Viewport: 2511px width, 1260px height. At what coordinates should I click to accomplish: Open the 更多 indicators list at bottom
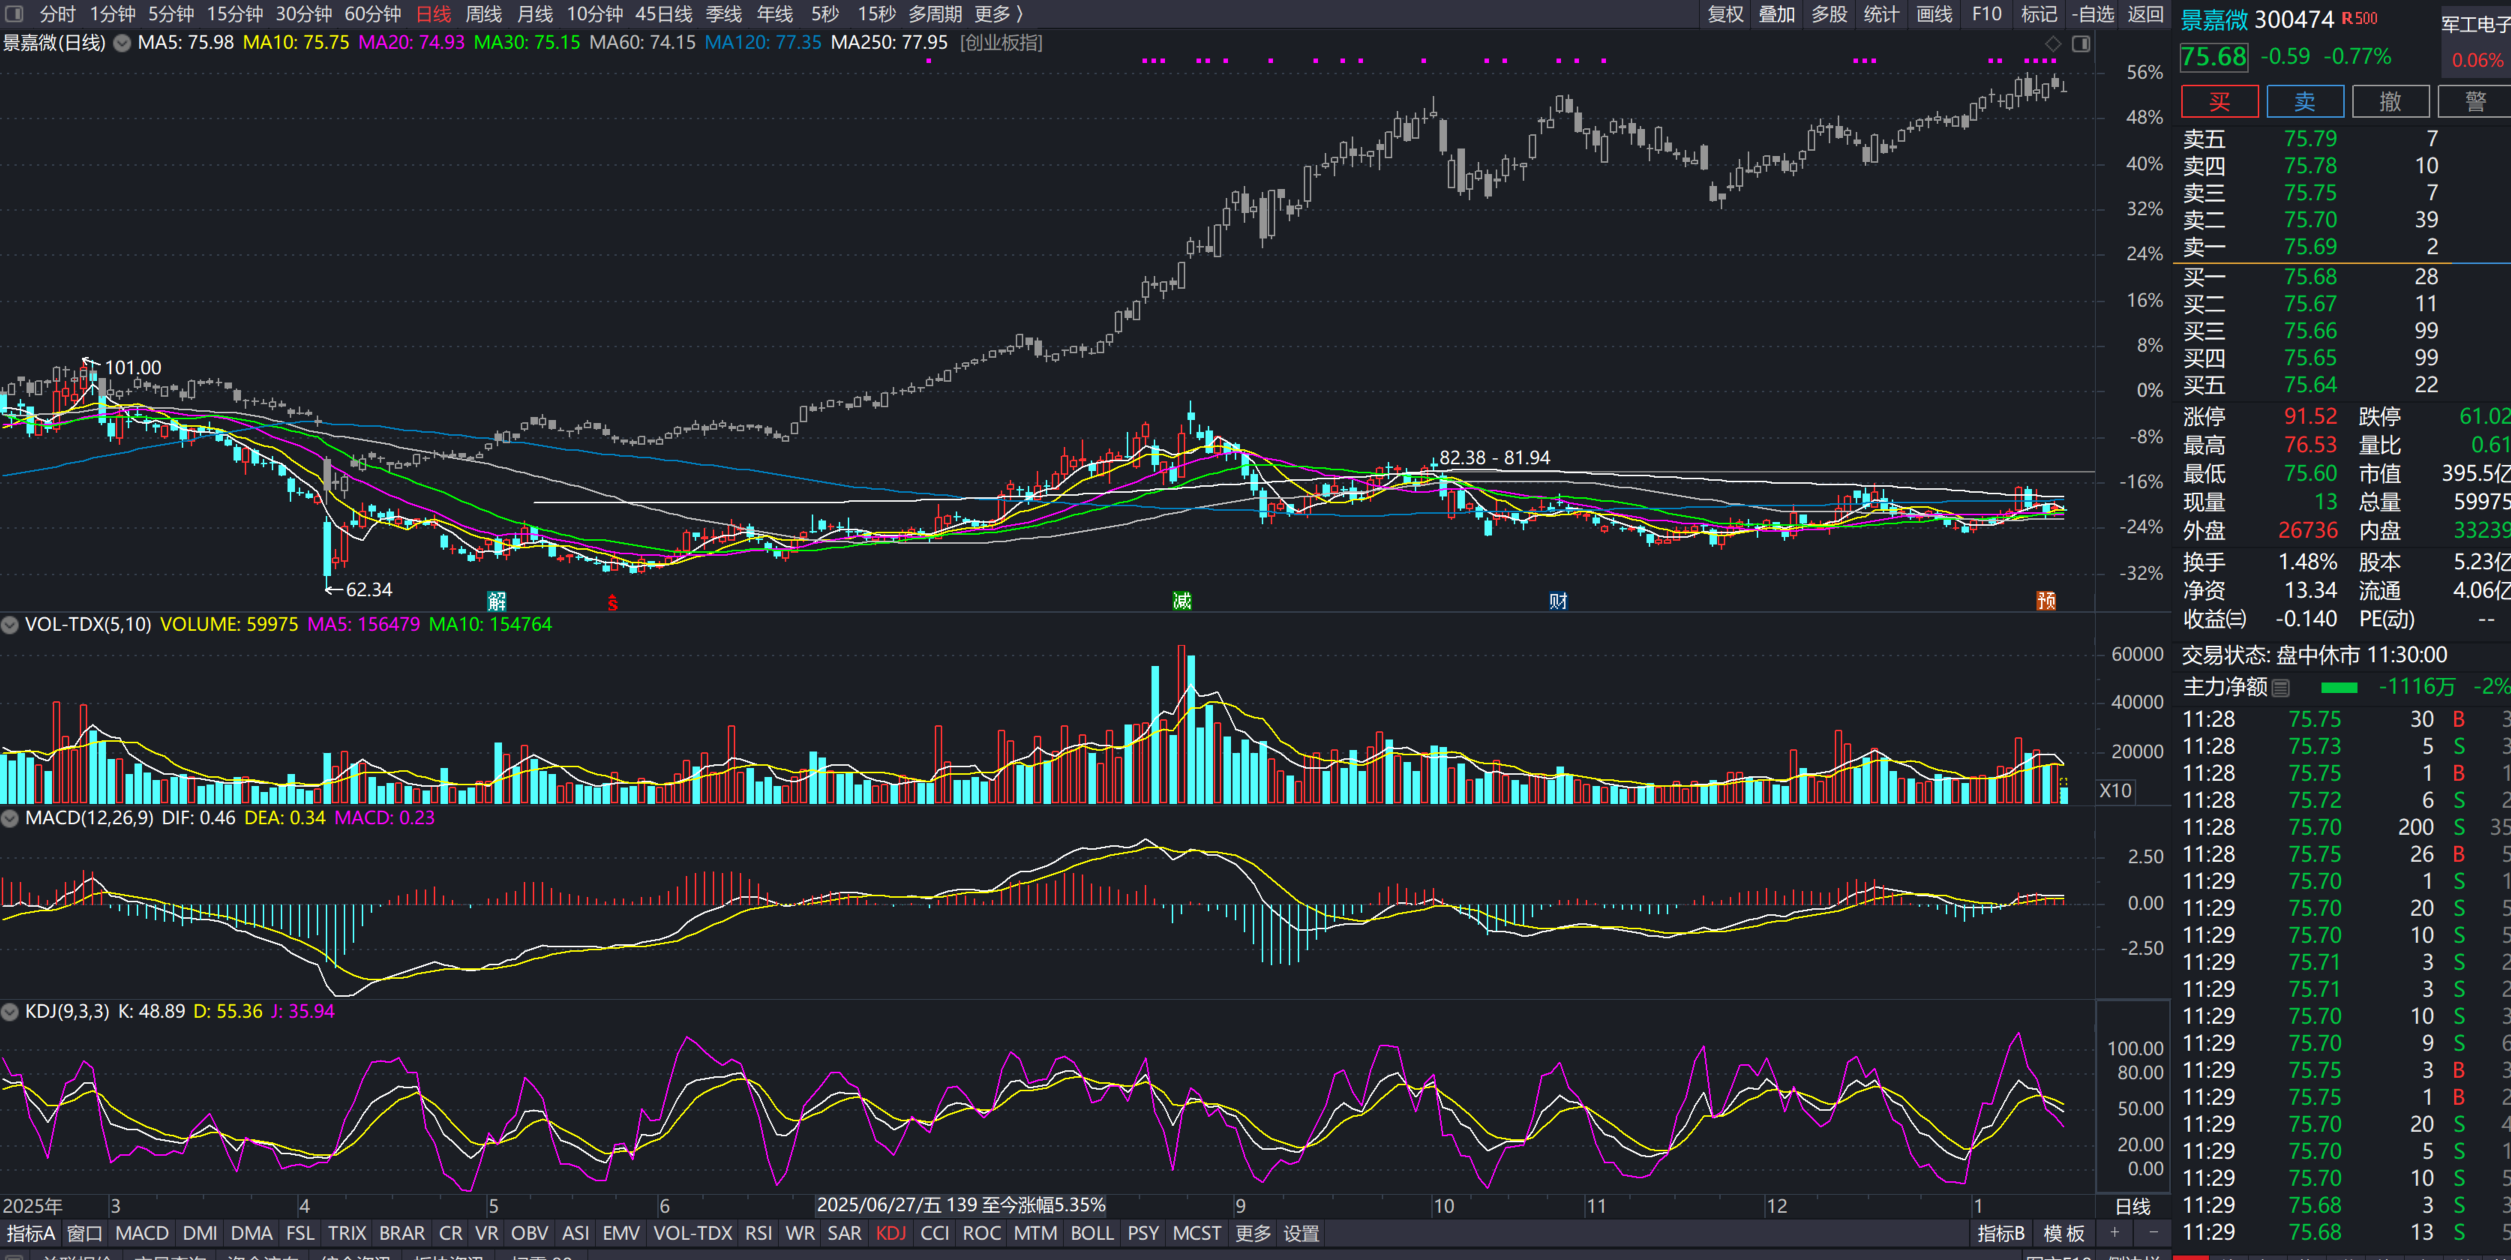pyautogui.click(x=1252, y=1234)
